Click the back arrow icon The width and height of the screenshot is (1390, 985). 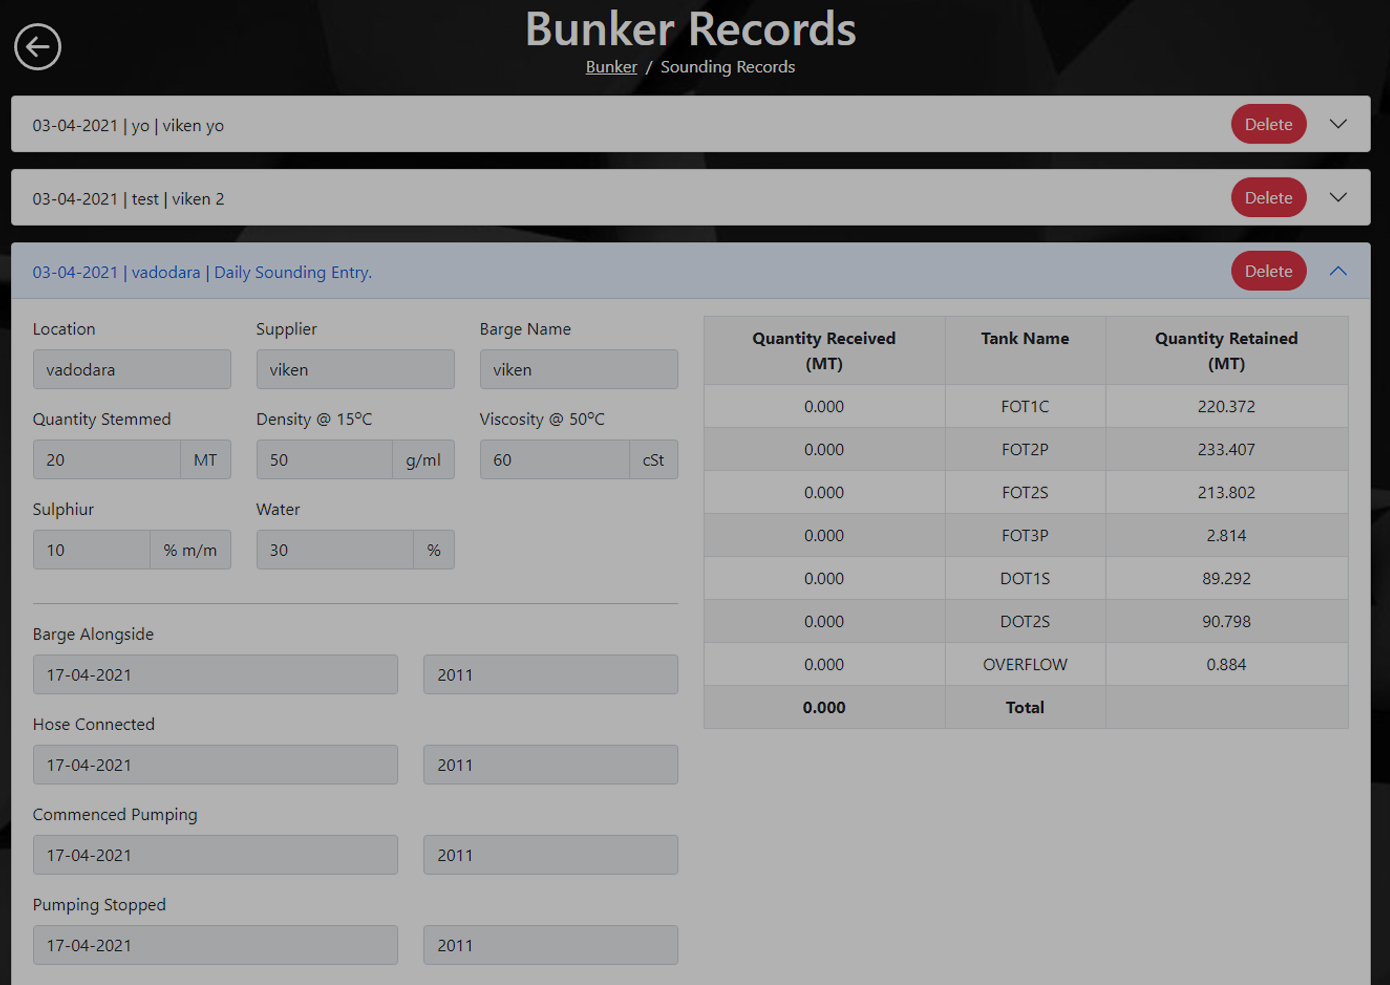[38, 46]
